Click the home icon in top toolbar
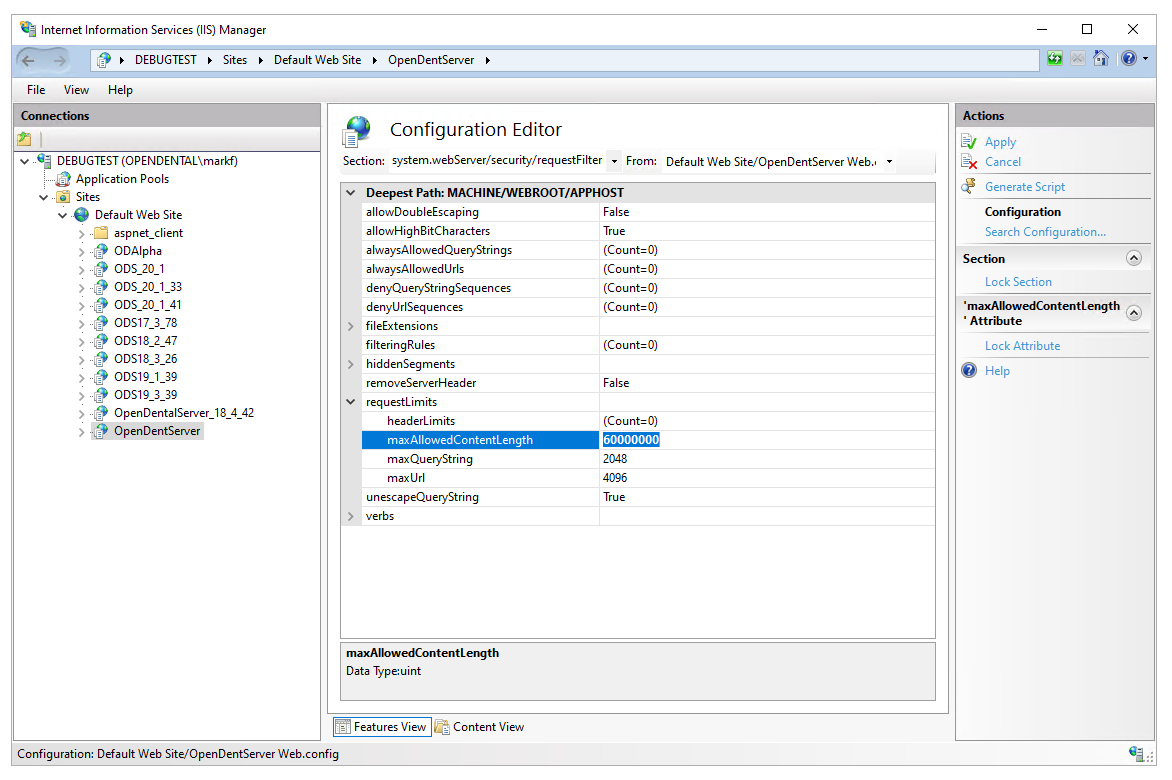1172x780 pixels. pyautogui.click(x=1101, y=59)
